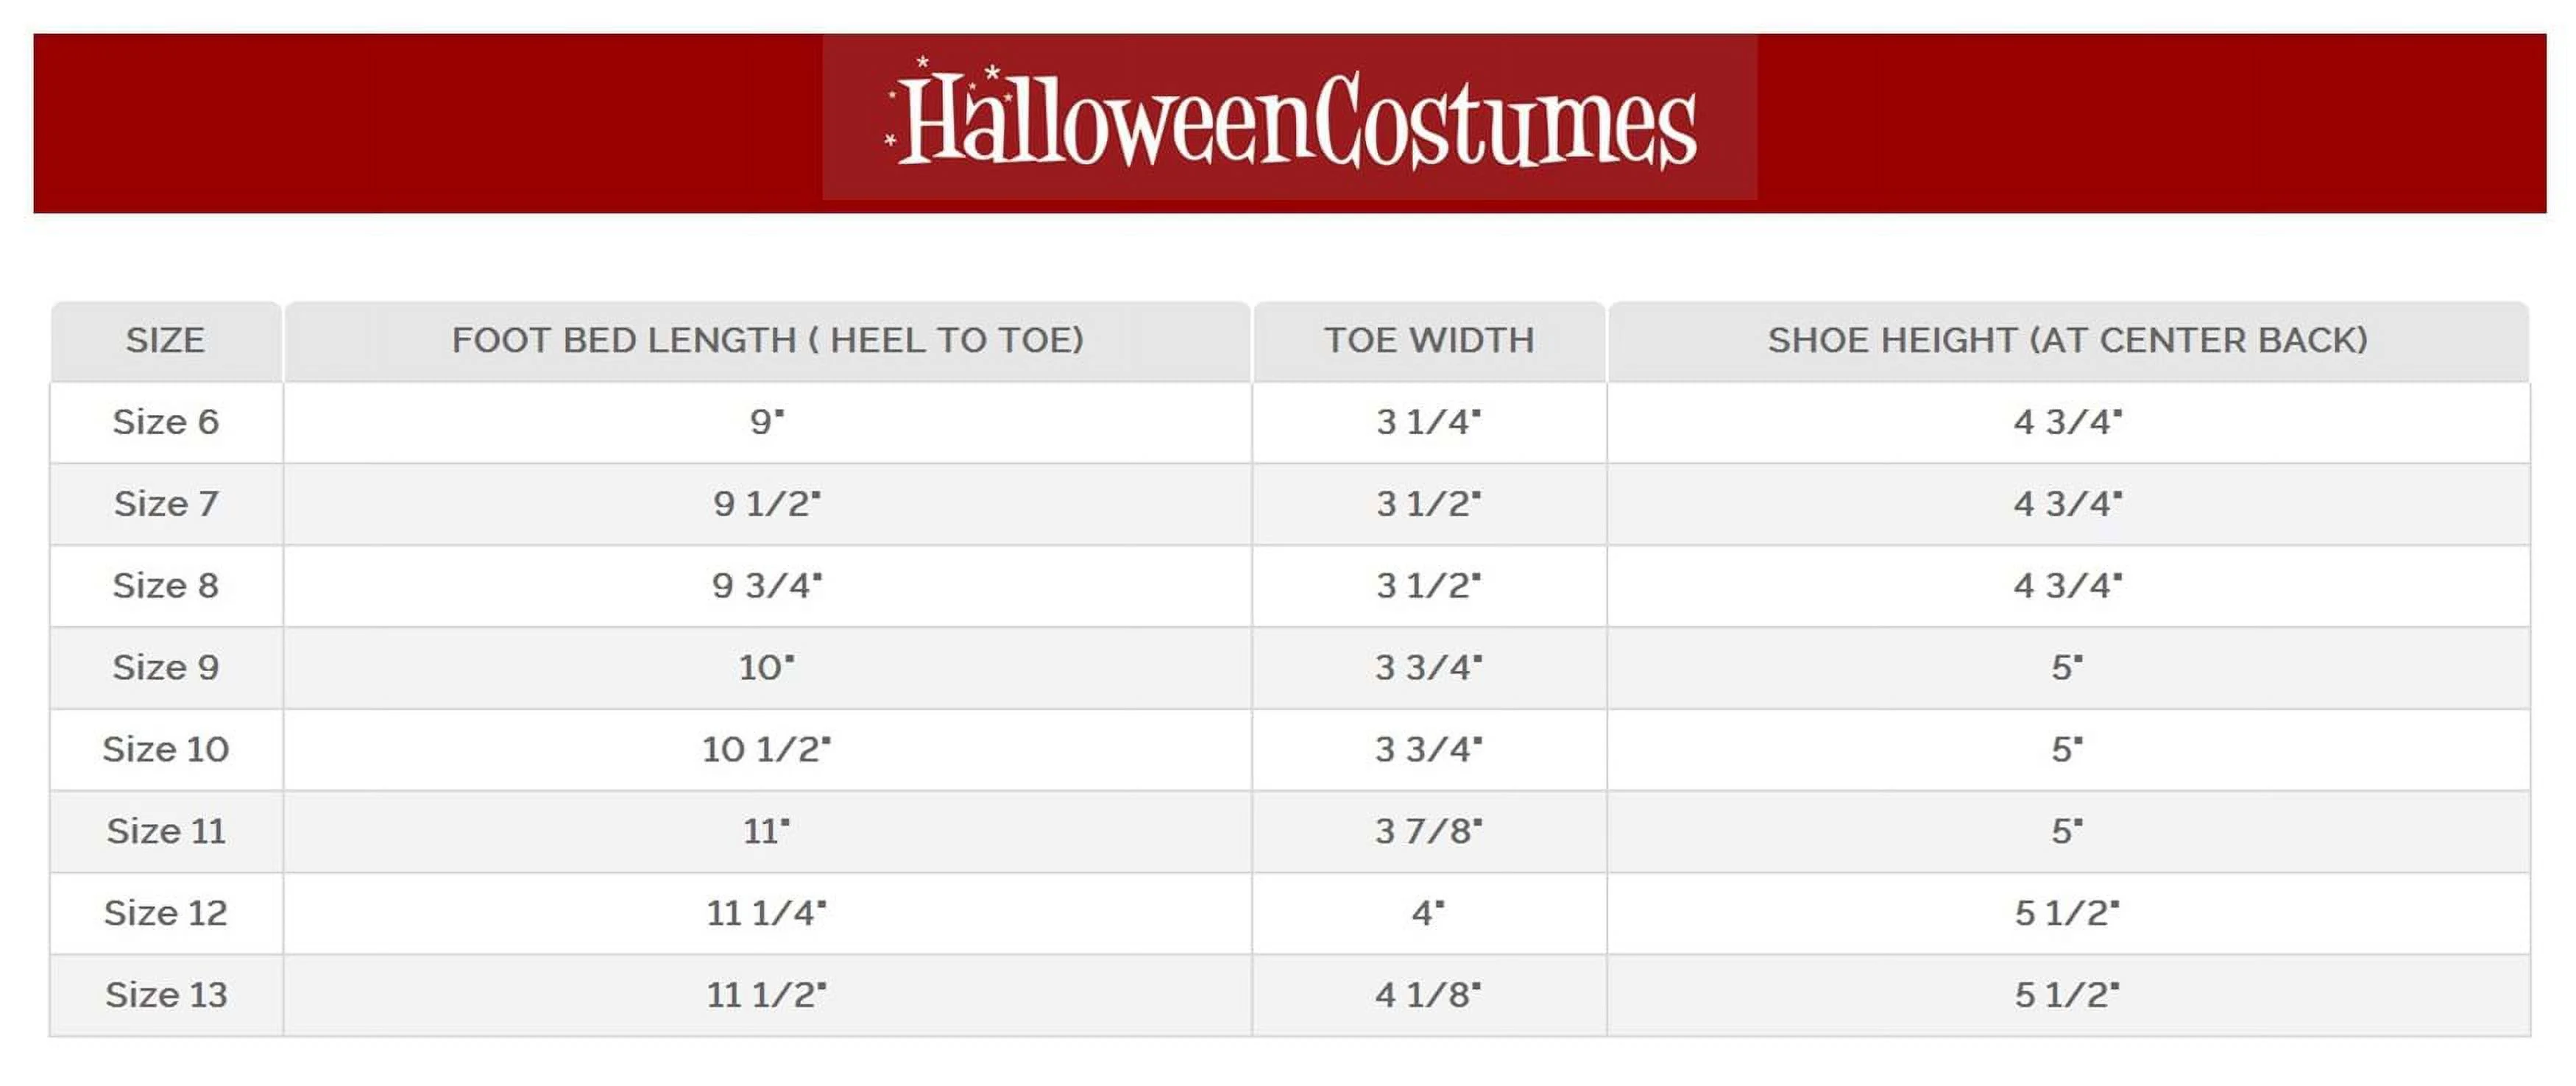Select the Size 9 row label
Image resolution: width=2576 pixels, height=1086 pixels.
point(165,668)
